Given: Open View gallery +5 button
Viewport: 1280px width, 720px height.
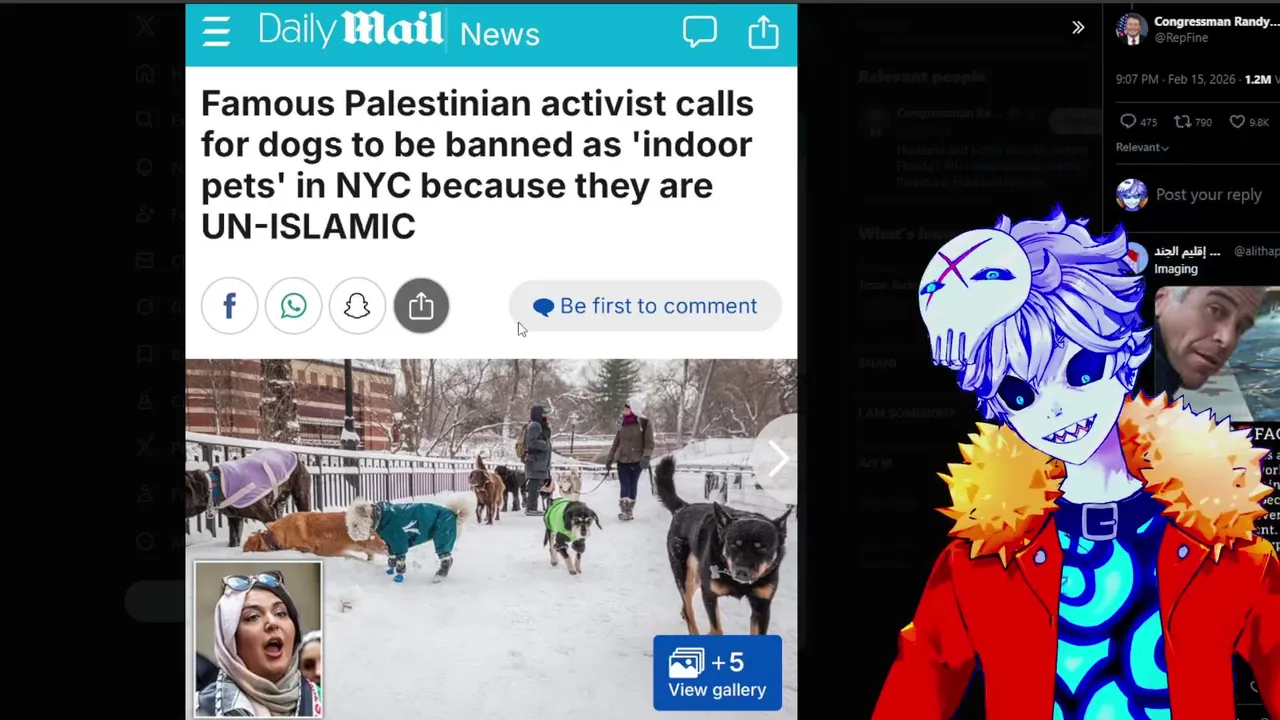Looking at the screenshot, I should coord(717,673).
